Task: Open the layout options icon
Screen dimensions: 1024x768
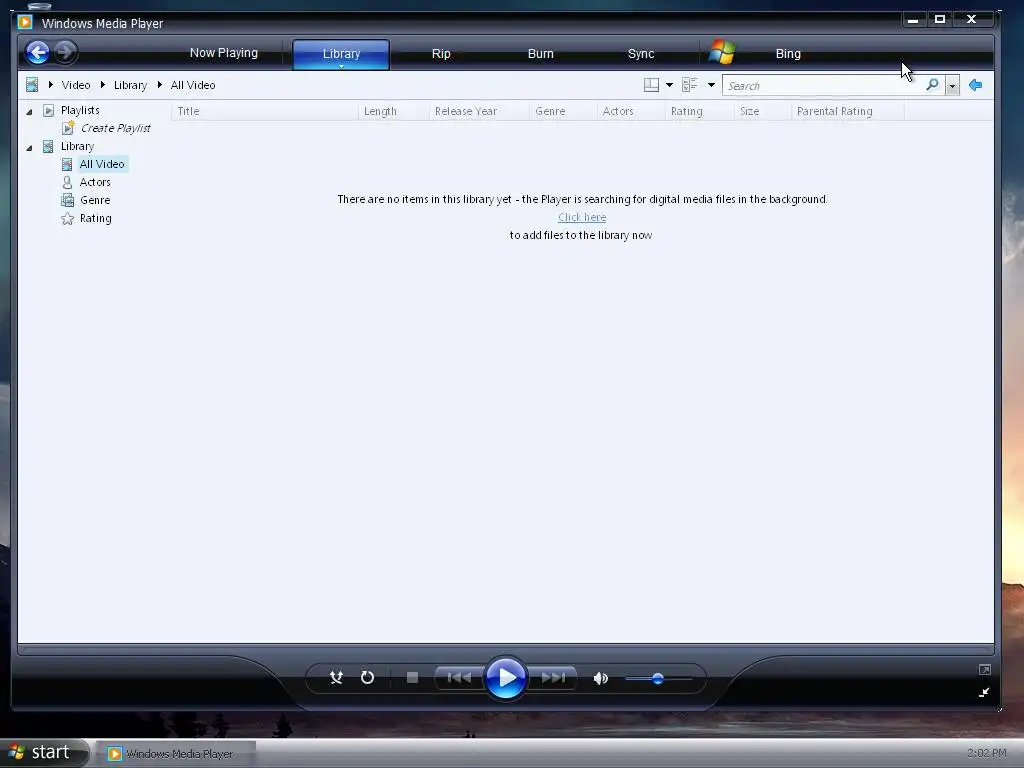Action: pos(651,85)
